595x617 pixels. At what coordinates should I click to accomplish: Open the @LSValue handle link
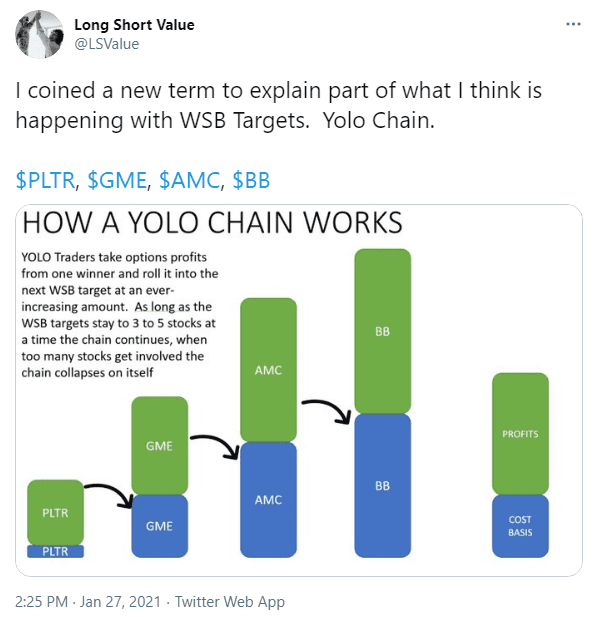click(107, 44)
